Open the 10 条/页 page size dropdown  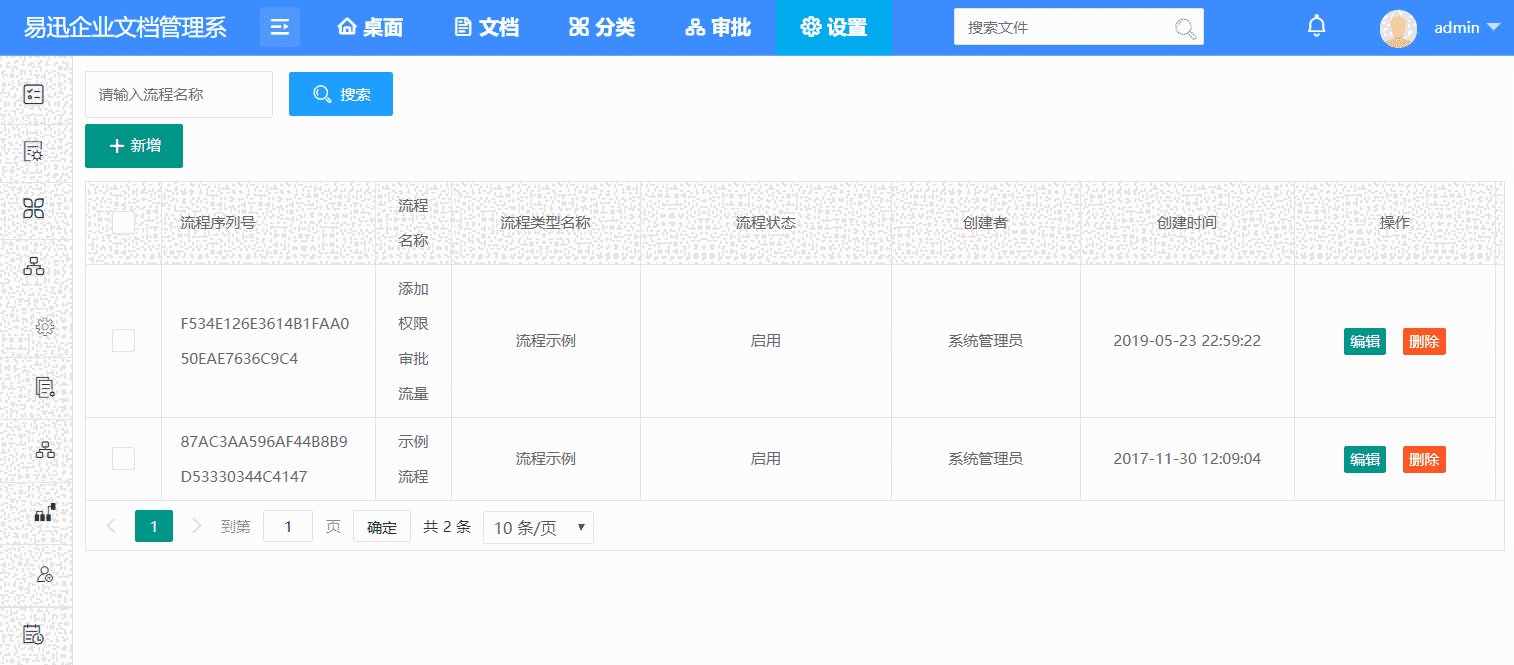538,527
